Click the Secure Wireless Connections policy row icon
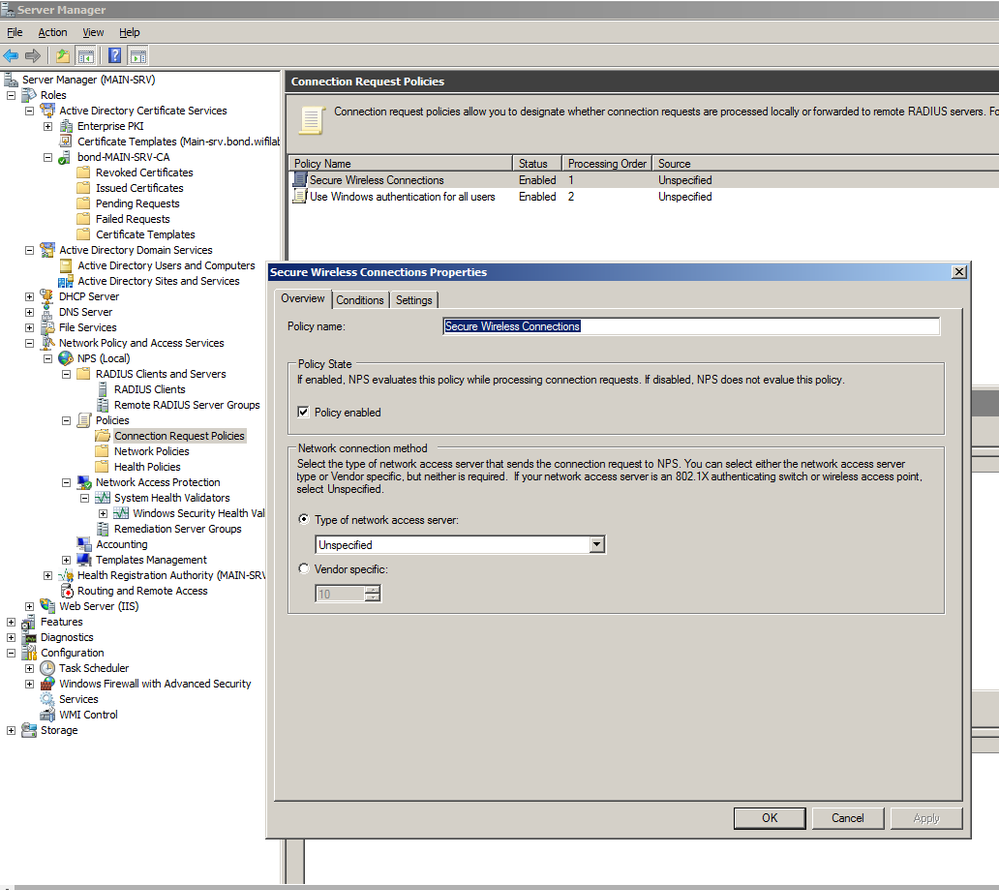The image size is (999, 890). tap(299, 180)
